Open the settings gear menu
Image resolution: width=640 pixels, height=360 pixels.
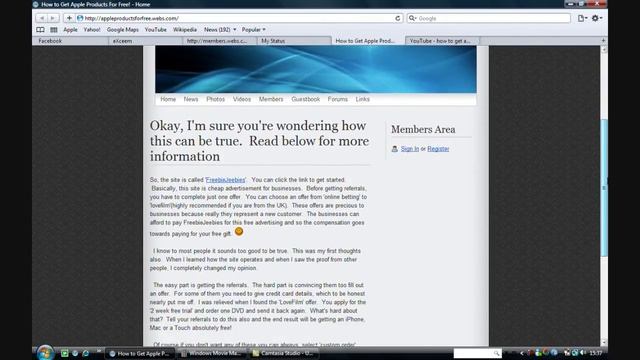pos(596,18)
